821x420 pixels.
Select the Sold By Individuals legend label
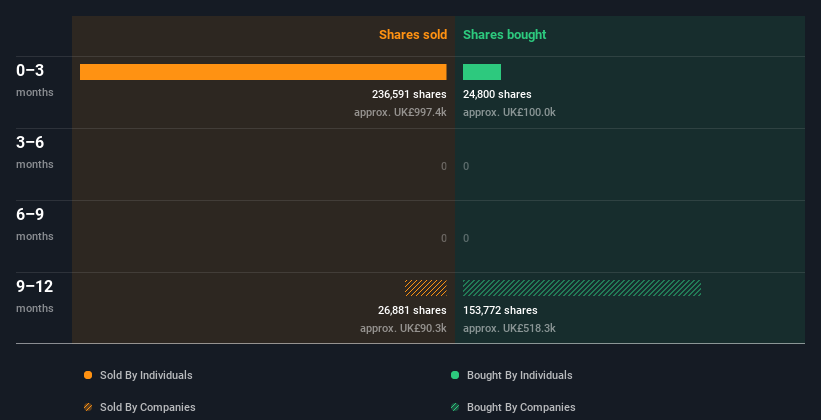tap(146, 375)
